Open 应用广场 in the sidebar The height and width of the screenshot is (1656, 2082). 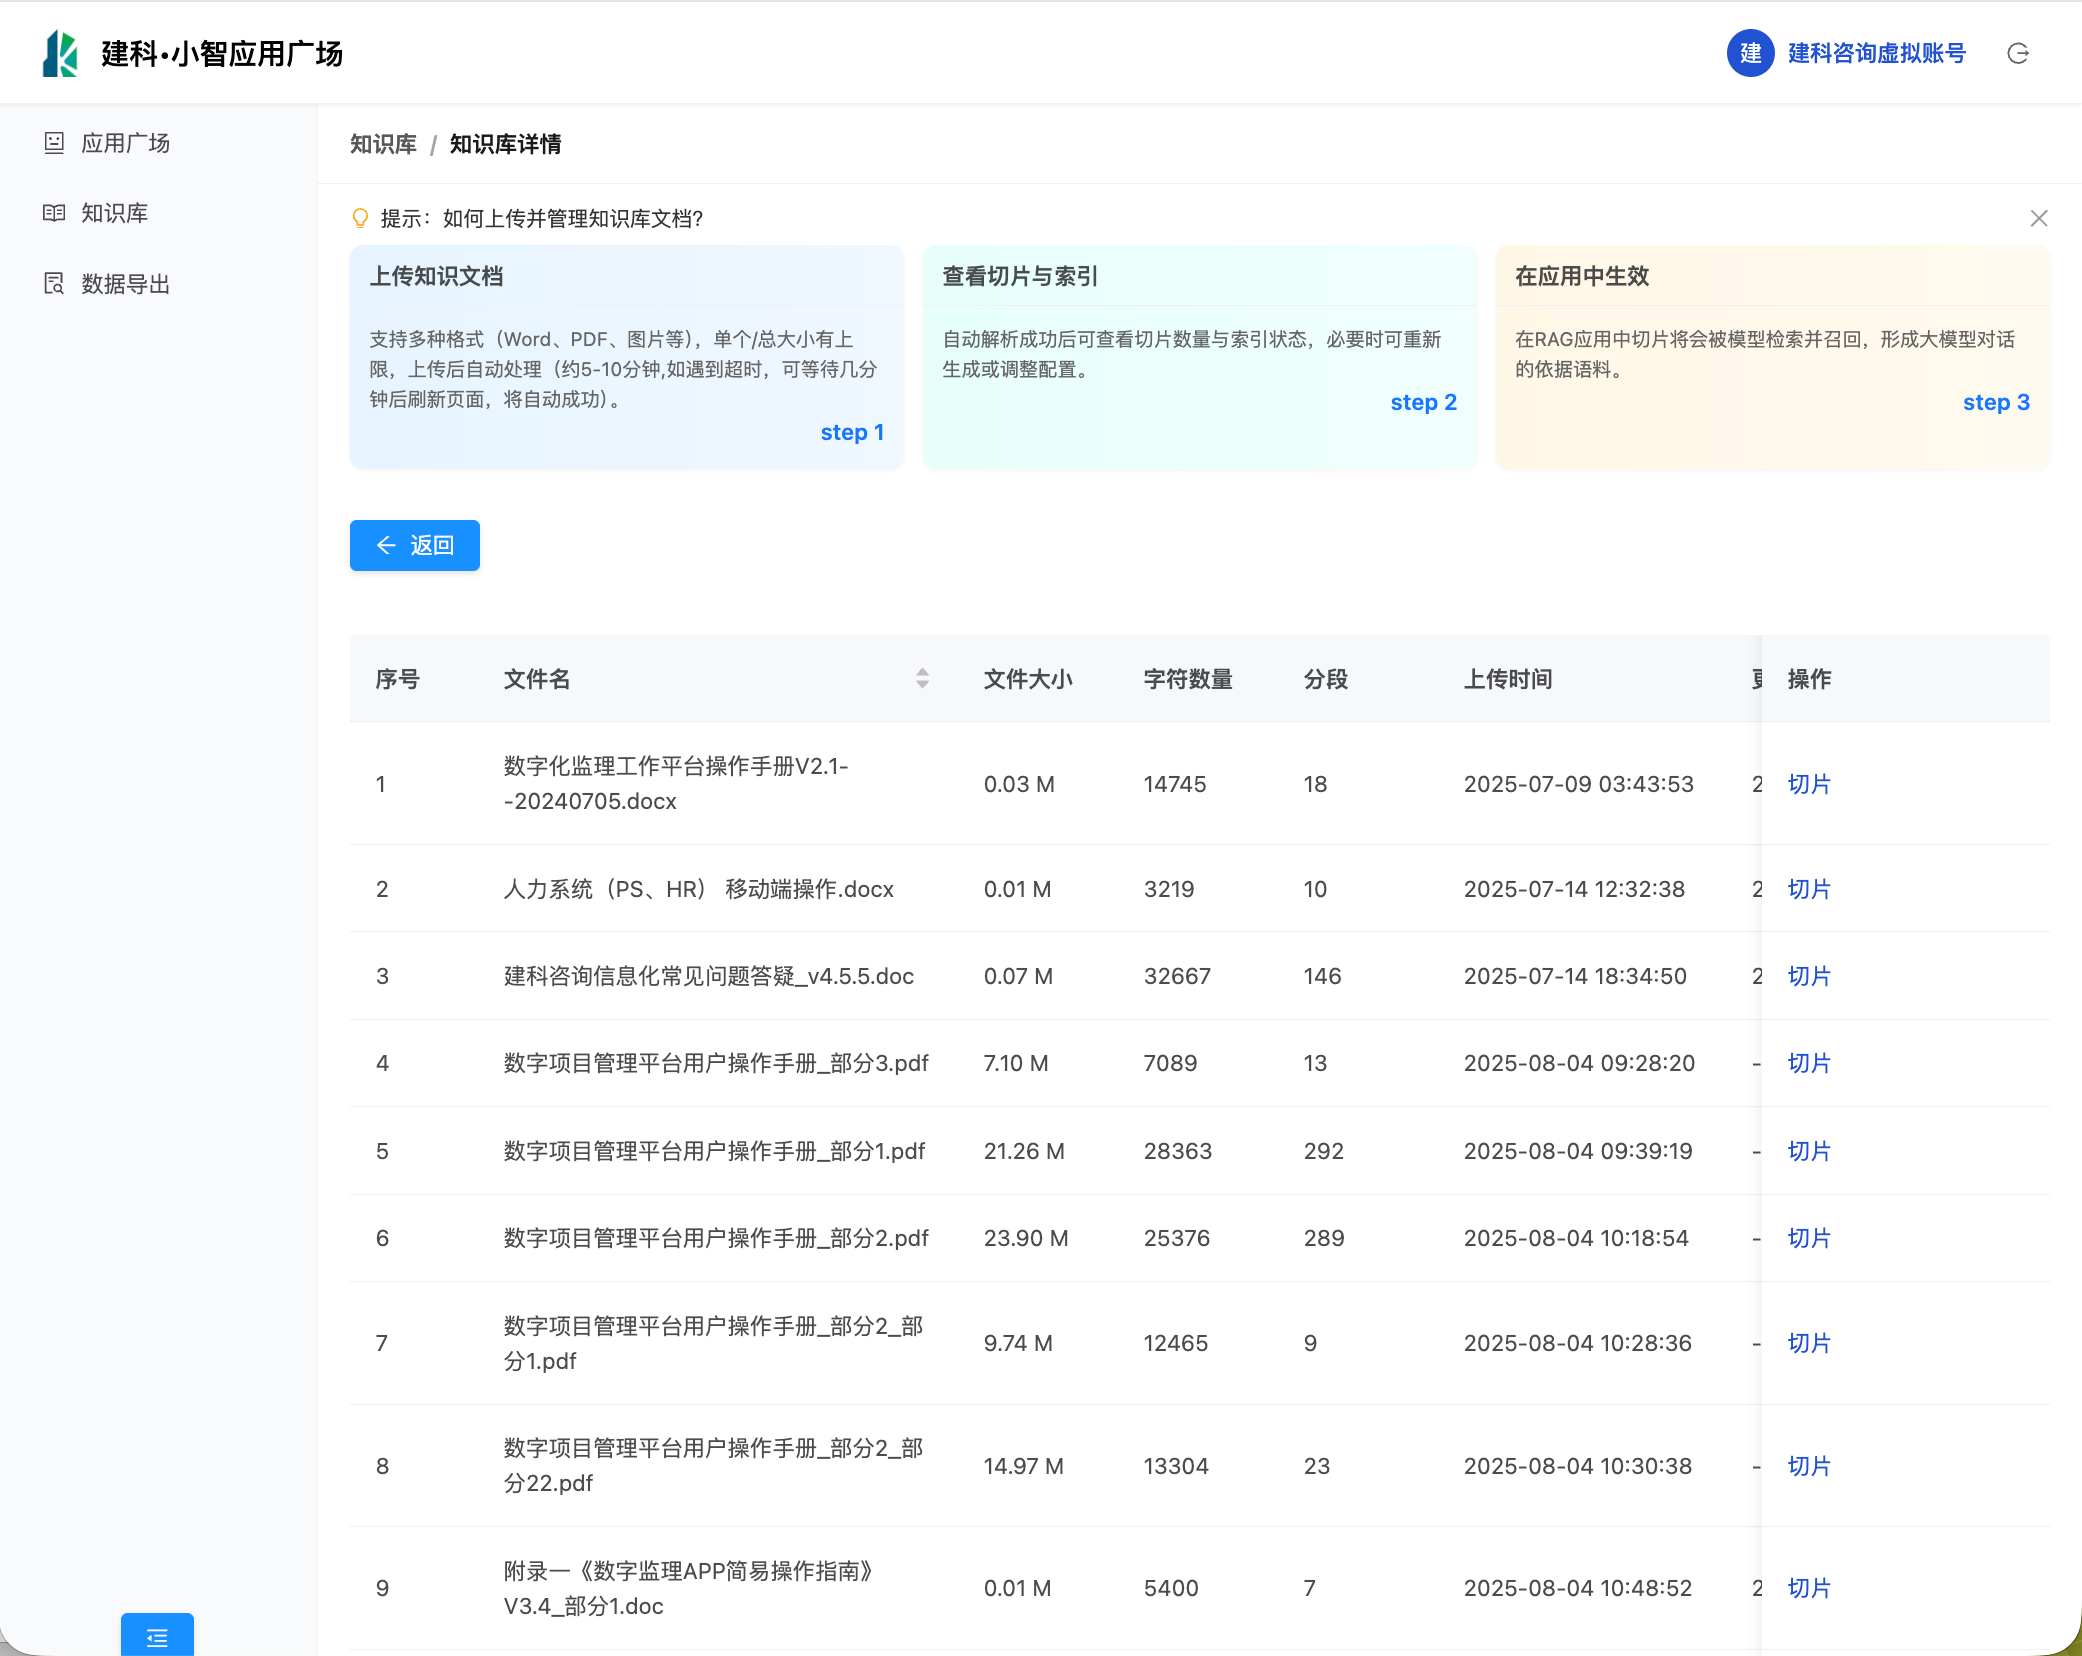pos(125,143)
